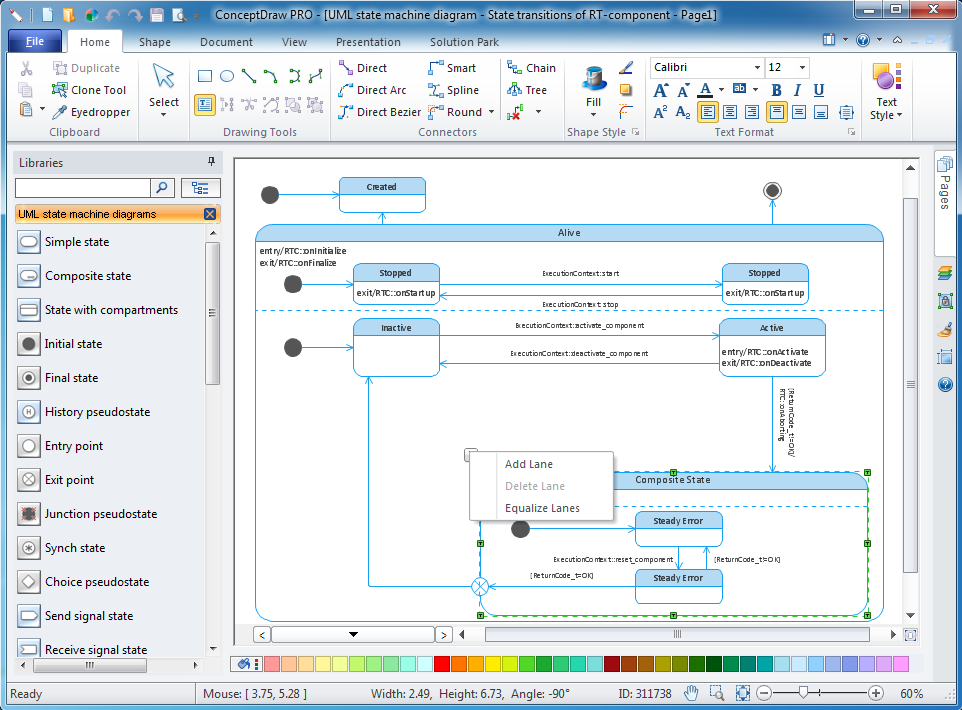Grow font size icon
This screenshot has height=710, width=962.
pos(661,90)
